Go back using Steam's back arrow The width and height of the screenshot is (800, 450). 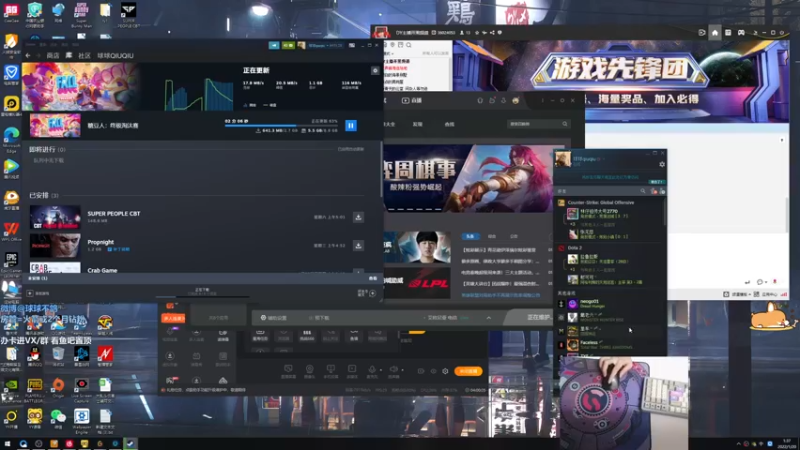[x=28, y=56]
